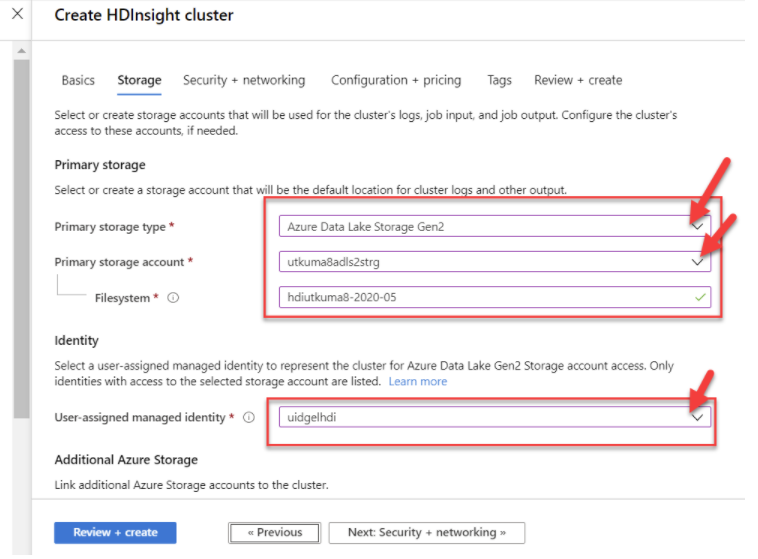Select the Storage tab

139,80
